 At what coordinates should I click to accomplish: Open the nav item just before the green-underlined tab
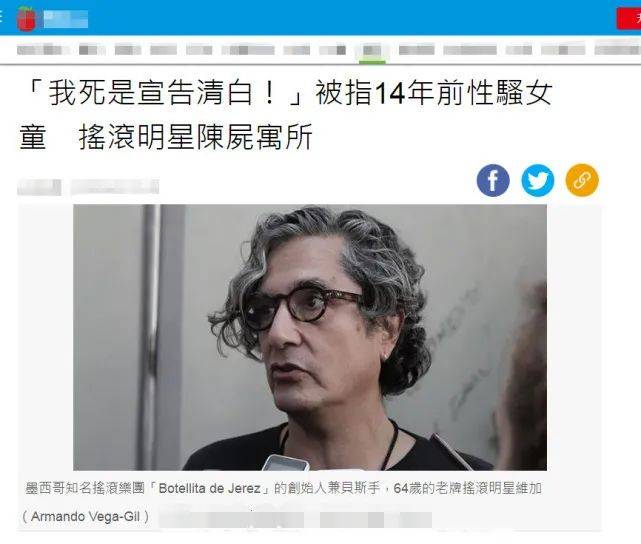coord(332,50)
